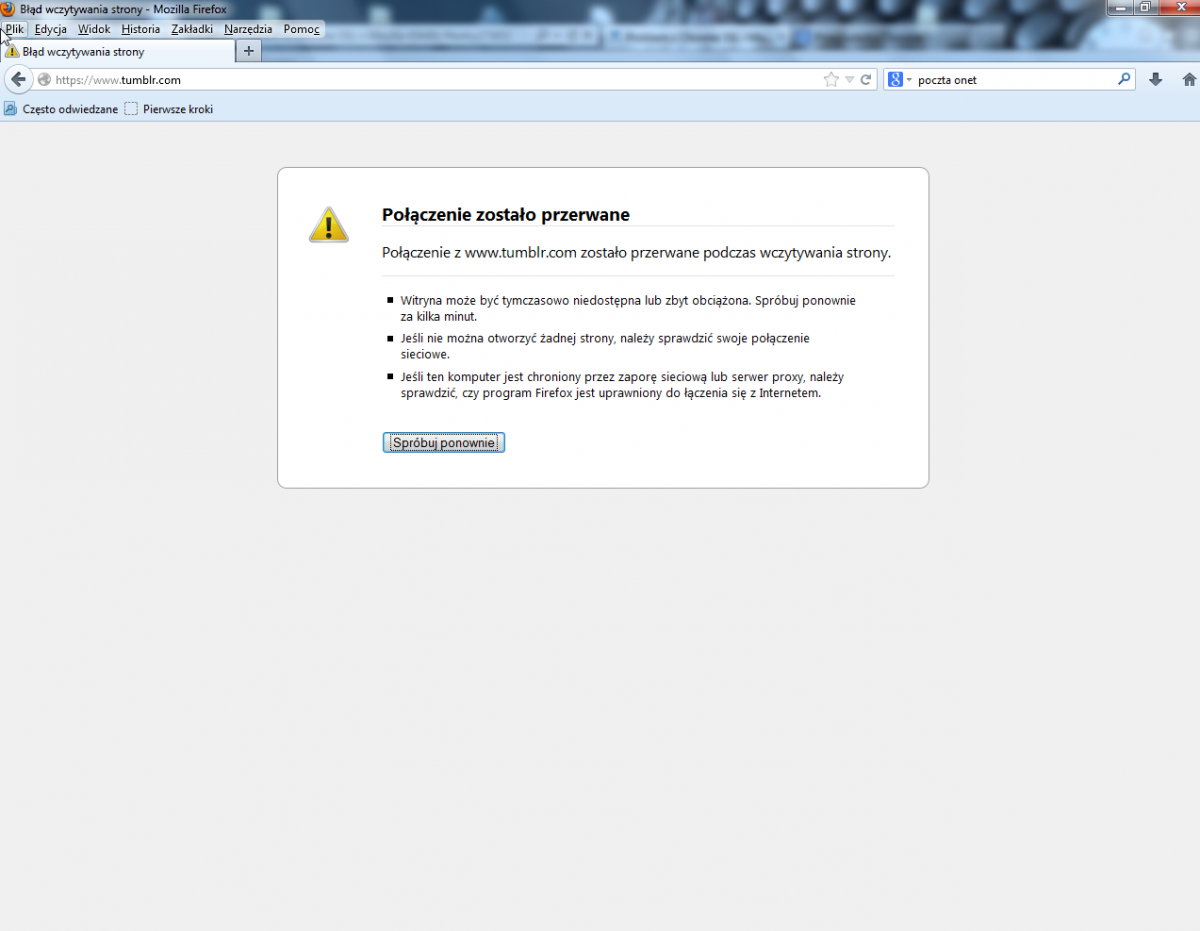Restore down the Firefox window
The image size is (1200, 931).
click(x=1145, y=7)
